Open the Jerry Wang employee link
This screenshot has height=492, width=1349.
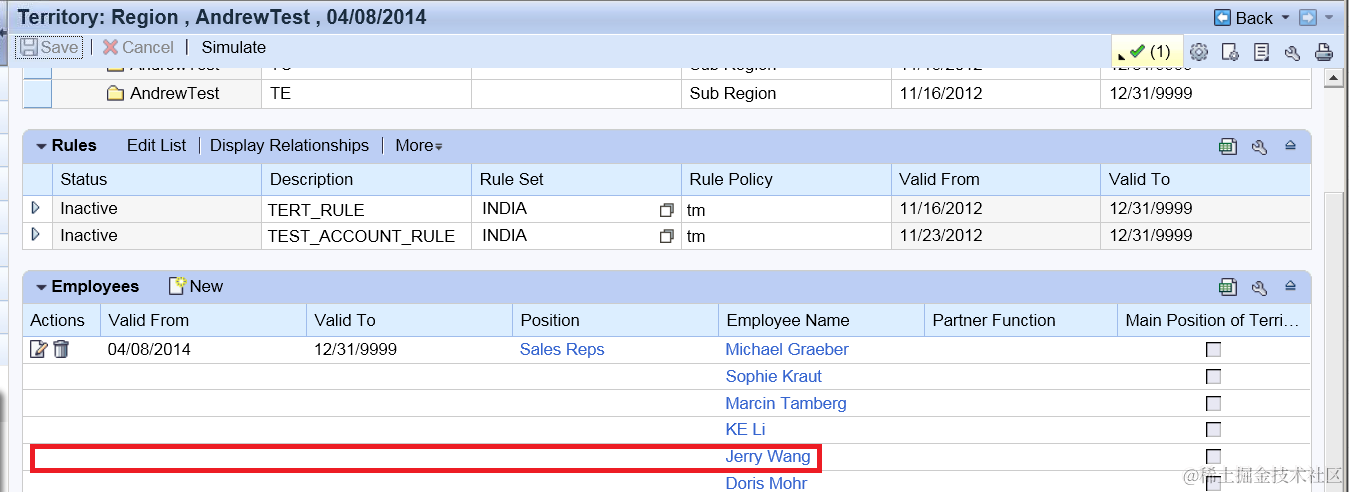[768, 456]
